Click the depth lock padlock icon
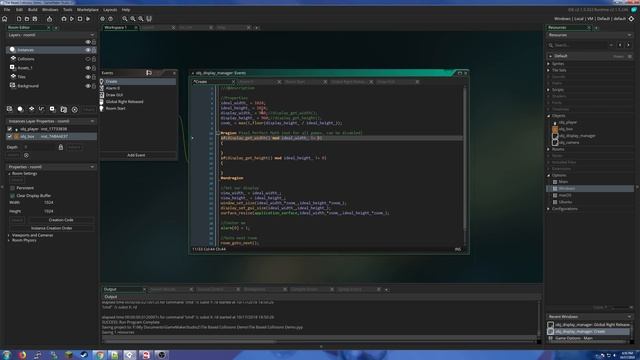Image resolution: width=640 pixels, height=360 pixels. pos(61,147)
